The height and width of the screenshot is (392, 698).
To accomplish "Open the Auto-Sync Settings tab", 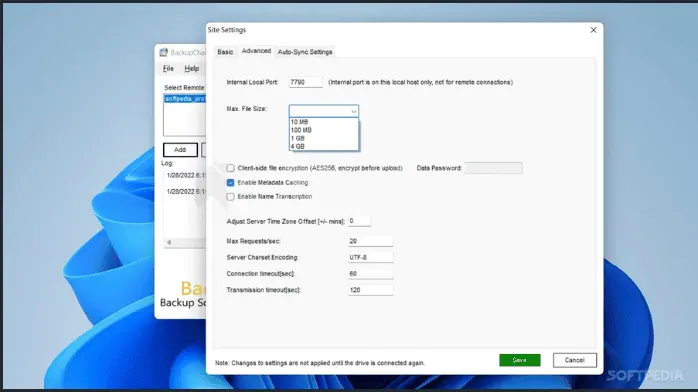I will (x=305, y=52).
